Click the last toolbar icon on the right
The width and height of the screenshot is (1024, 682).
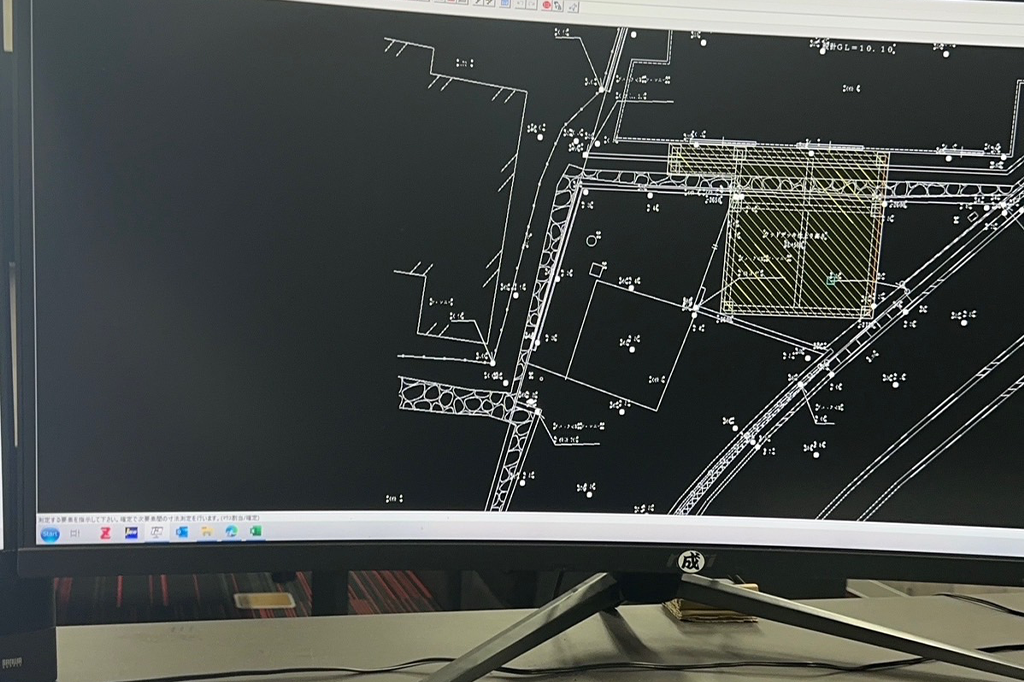(573, 7)
